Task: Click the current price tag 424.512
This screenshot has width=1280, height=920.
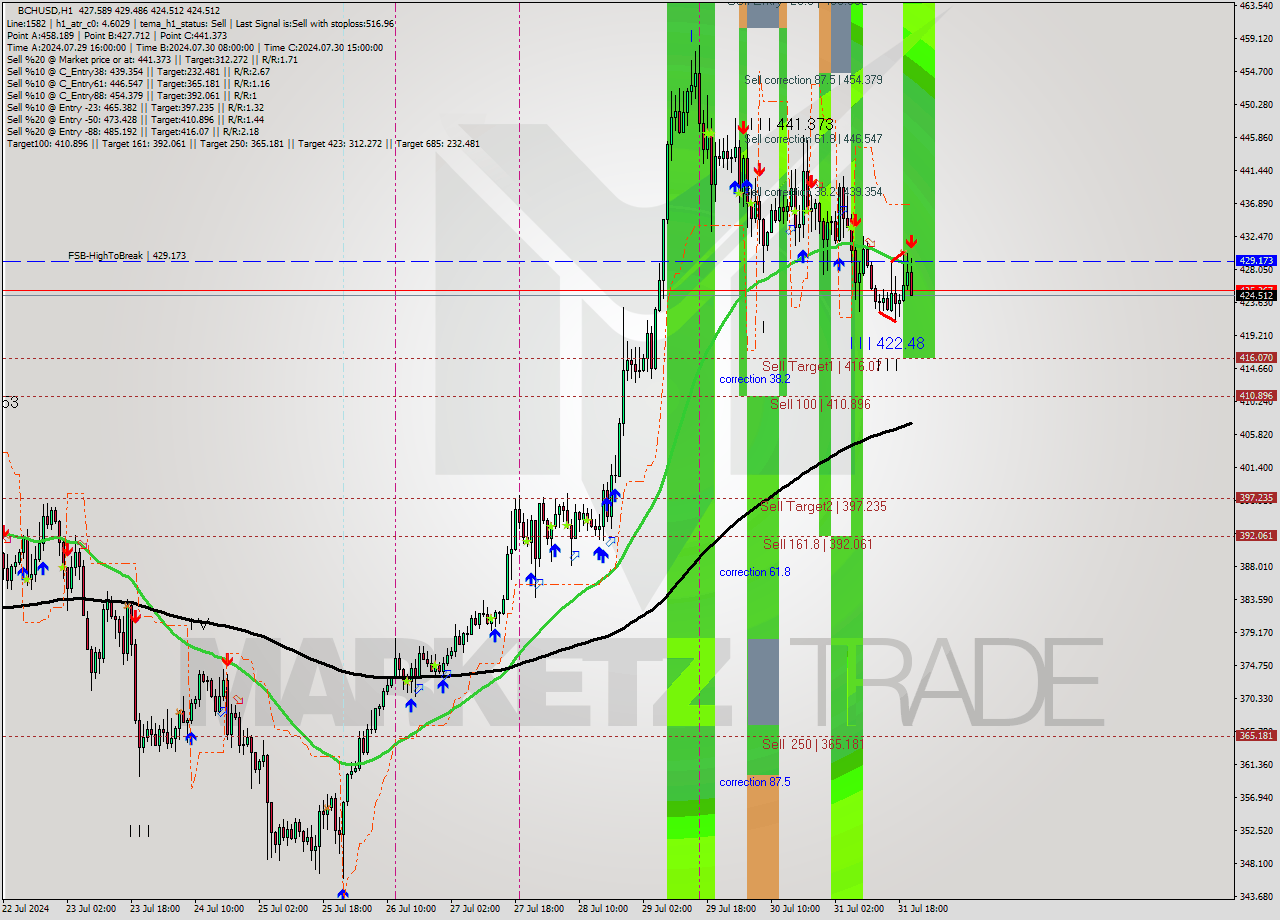Action: coord(1256,295)
